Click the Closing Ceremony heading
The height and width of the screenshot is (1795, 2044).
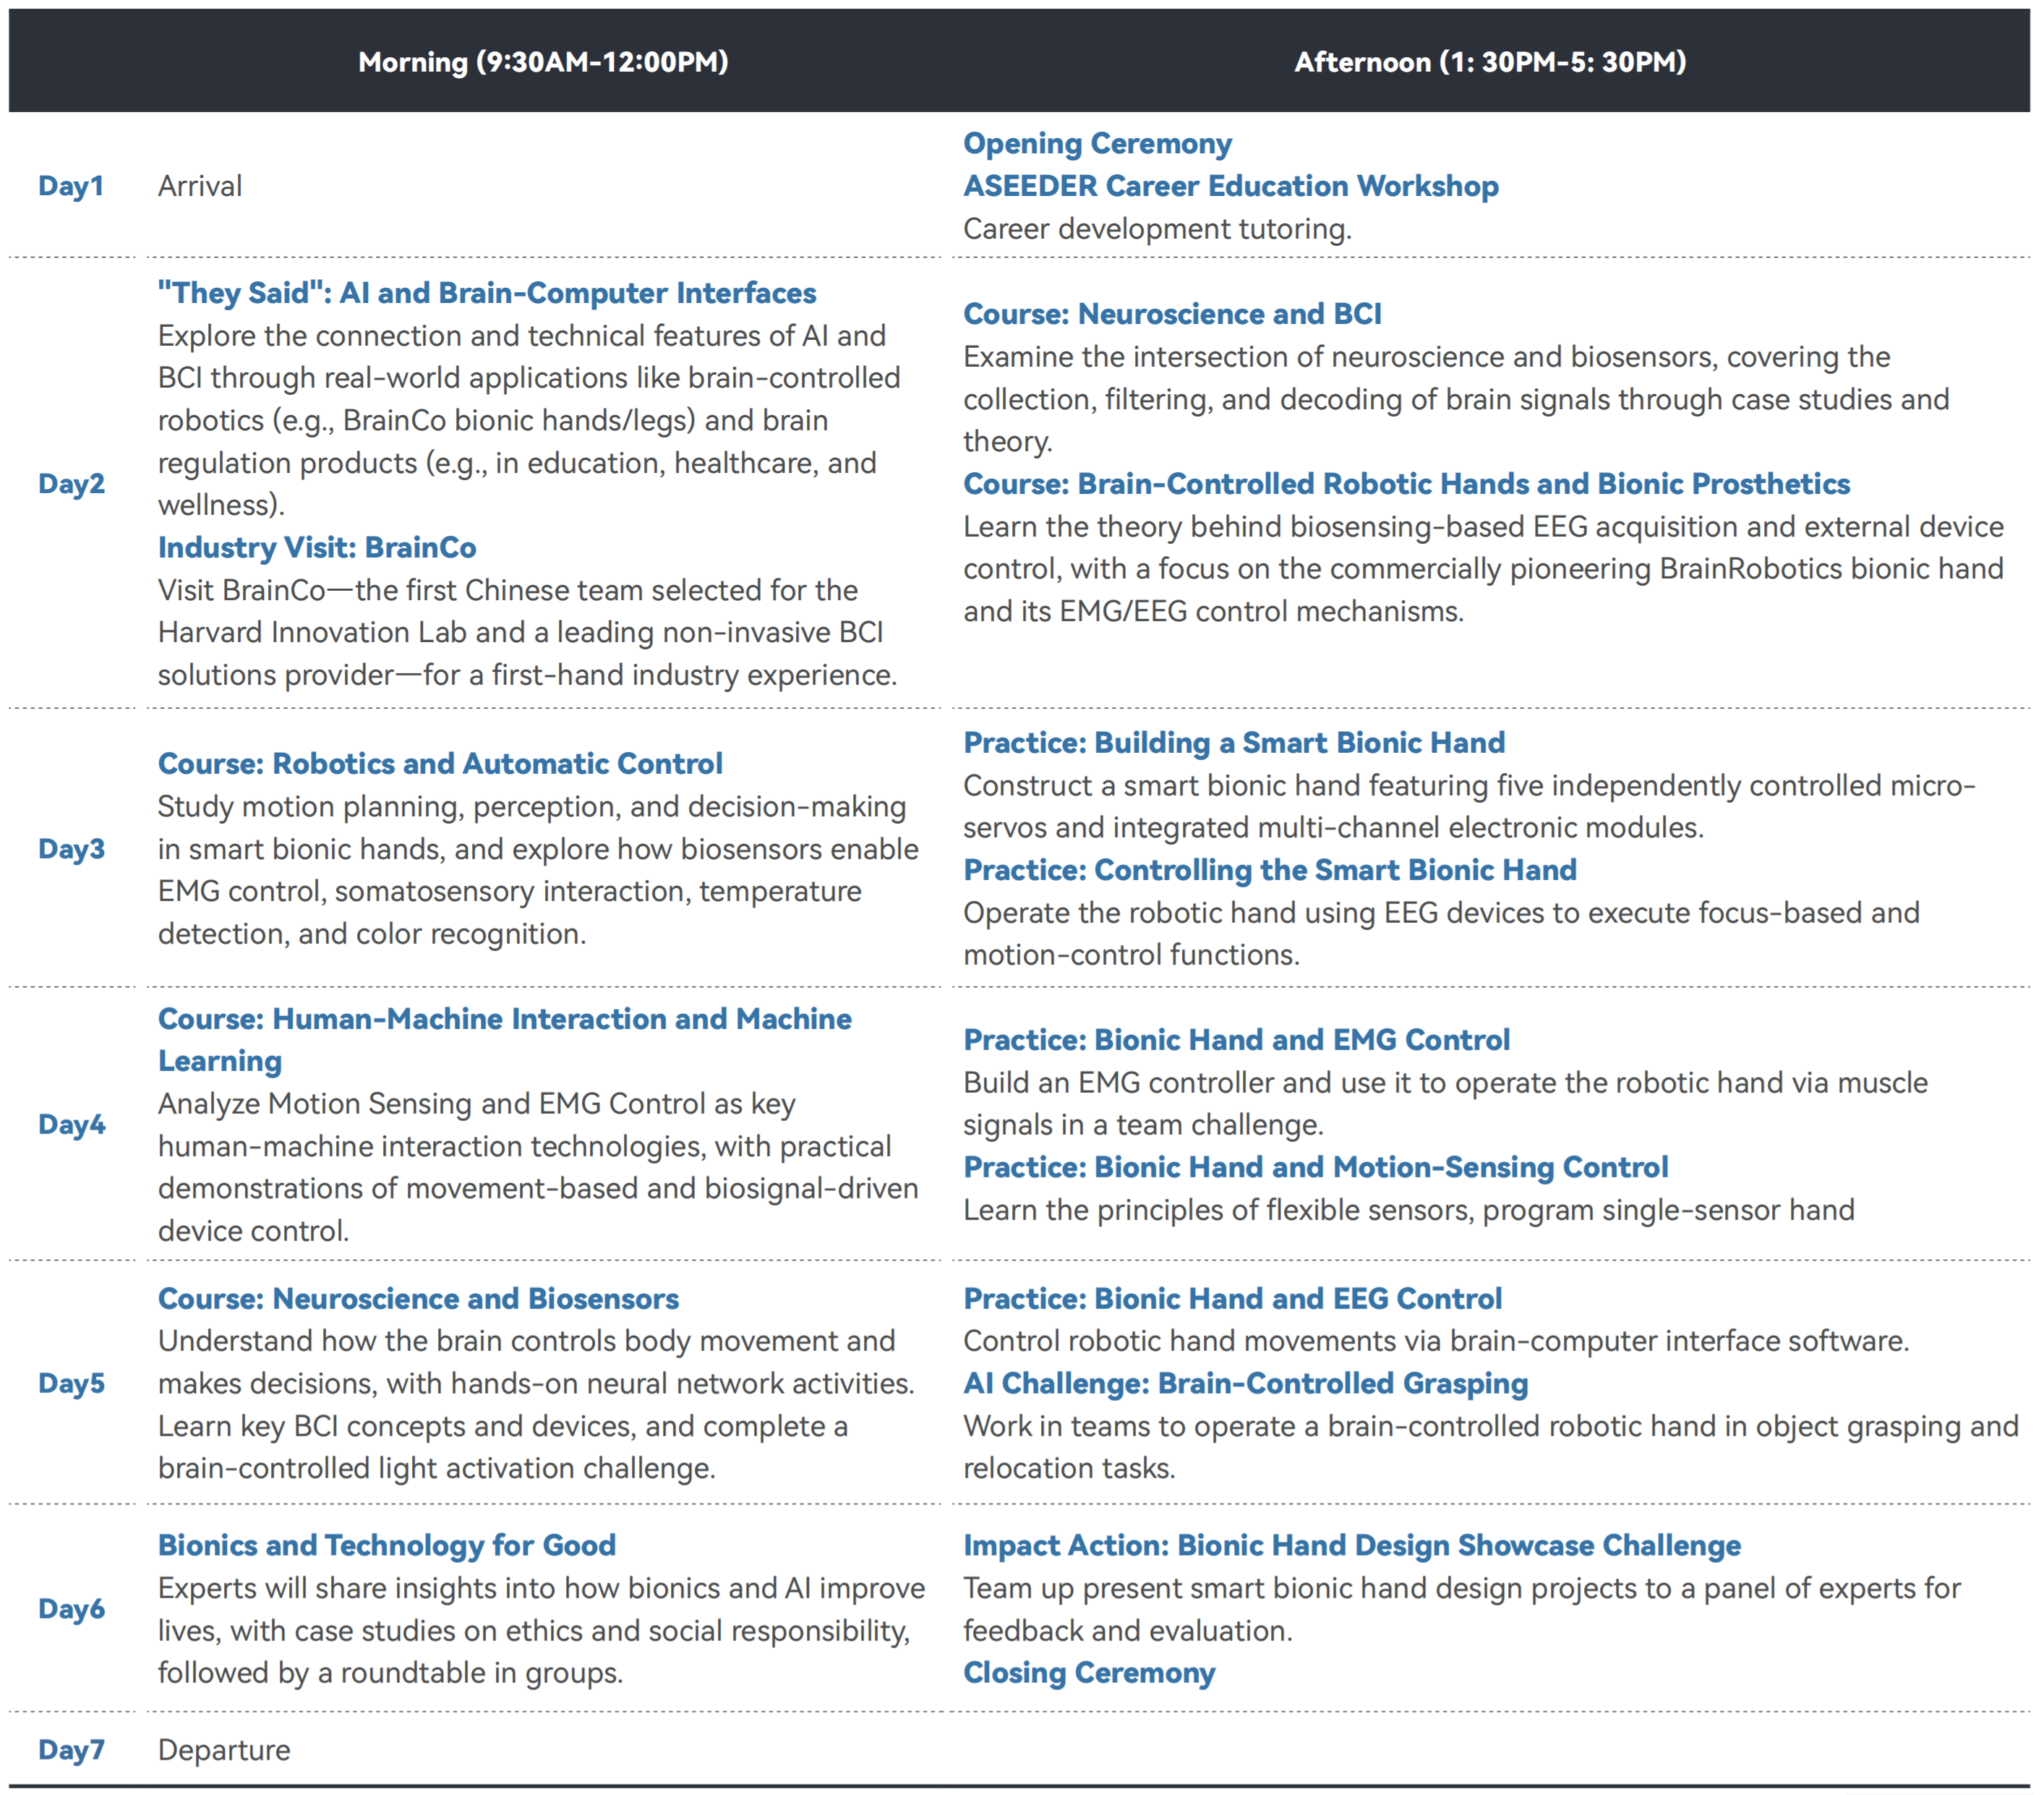click(1088, 1673)
